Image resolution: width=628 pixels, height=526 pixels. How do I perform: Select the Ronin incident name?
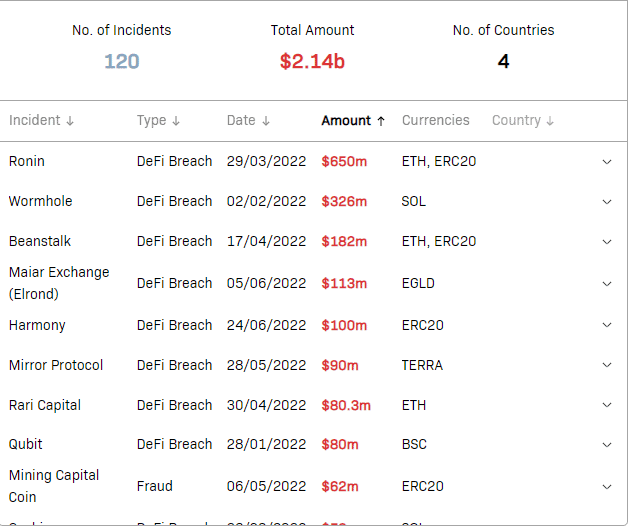[27, 161]
